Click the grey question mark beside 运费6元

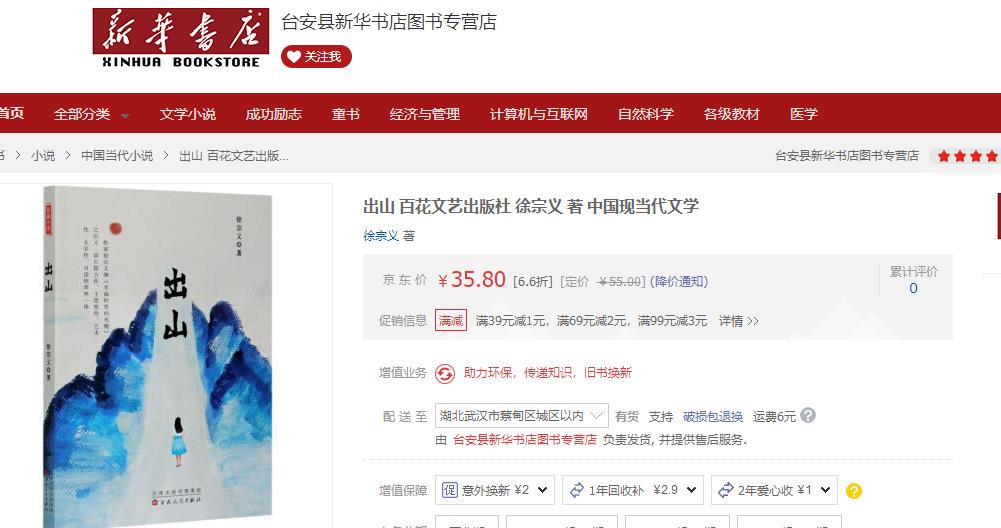pos(808,416)
